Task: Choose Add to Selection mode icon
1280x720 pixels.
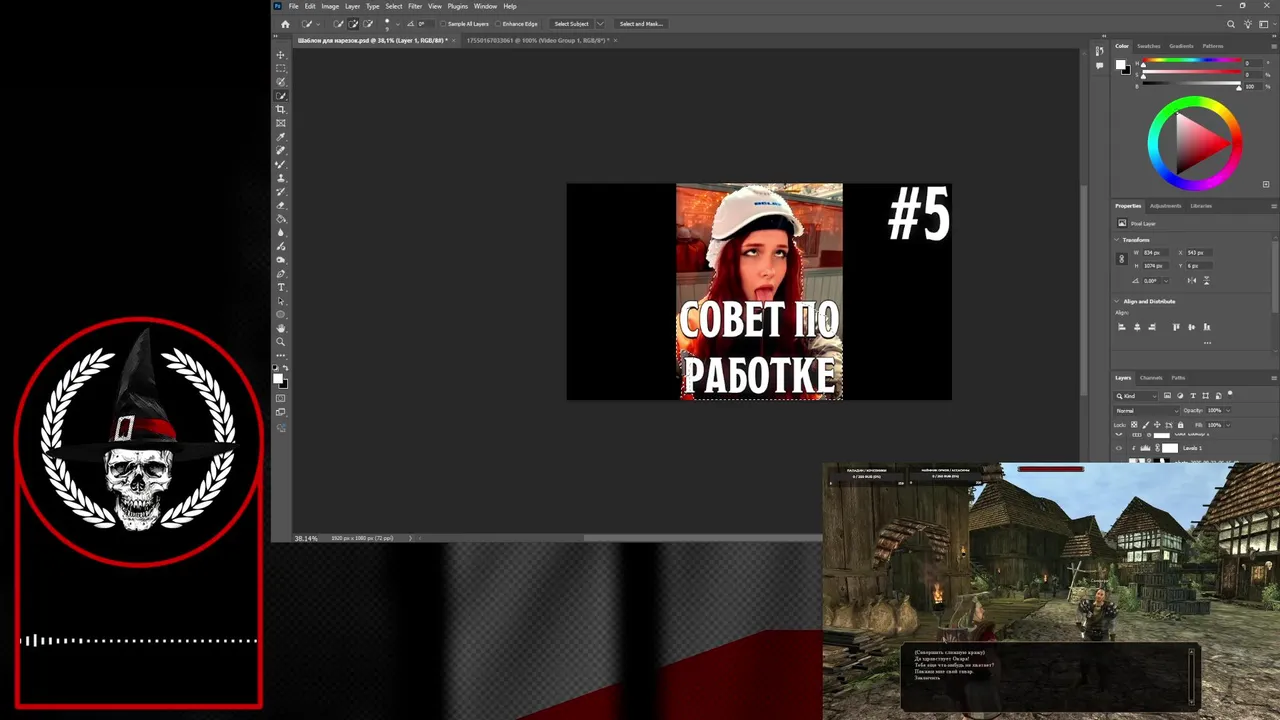Action: pos(353,24)
